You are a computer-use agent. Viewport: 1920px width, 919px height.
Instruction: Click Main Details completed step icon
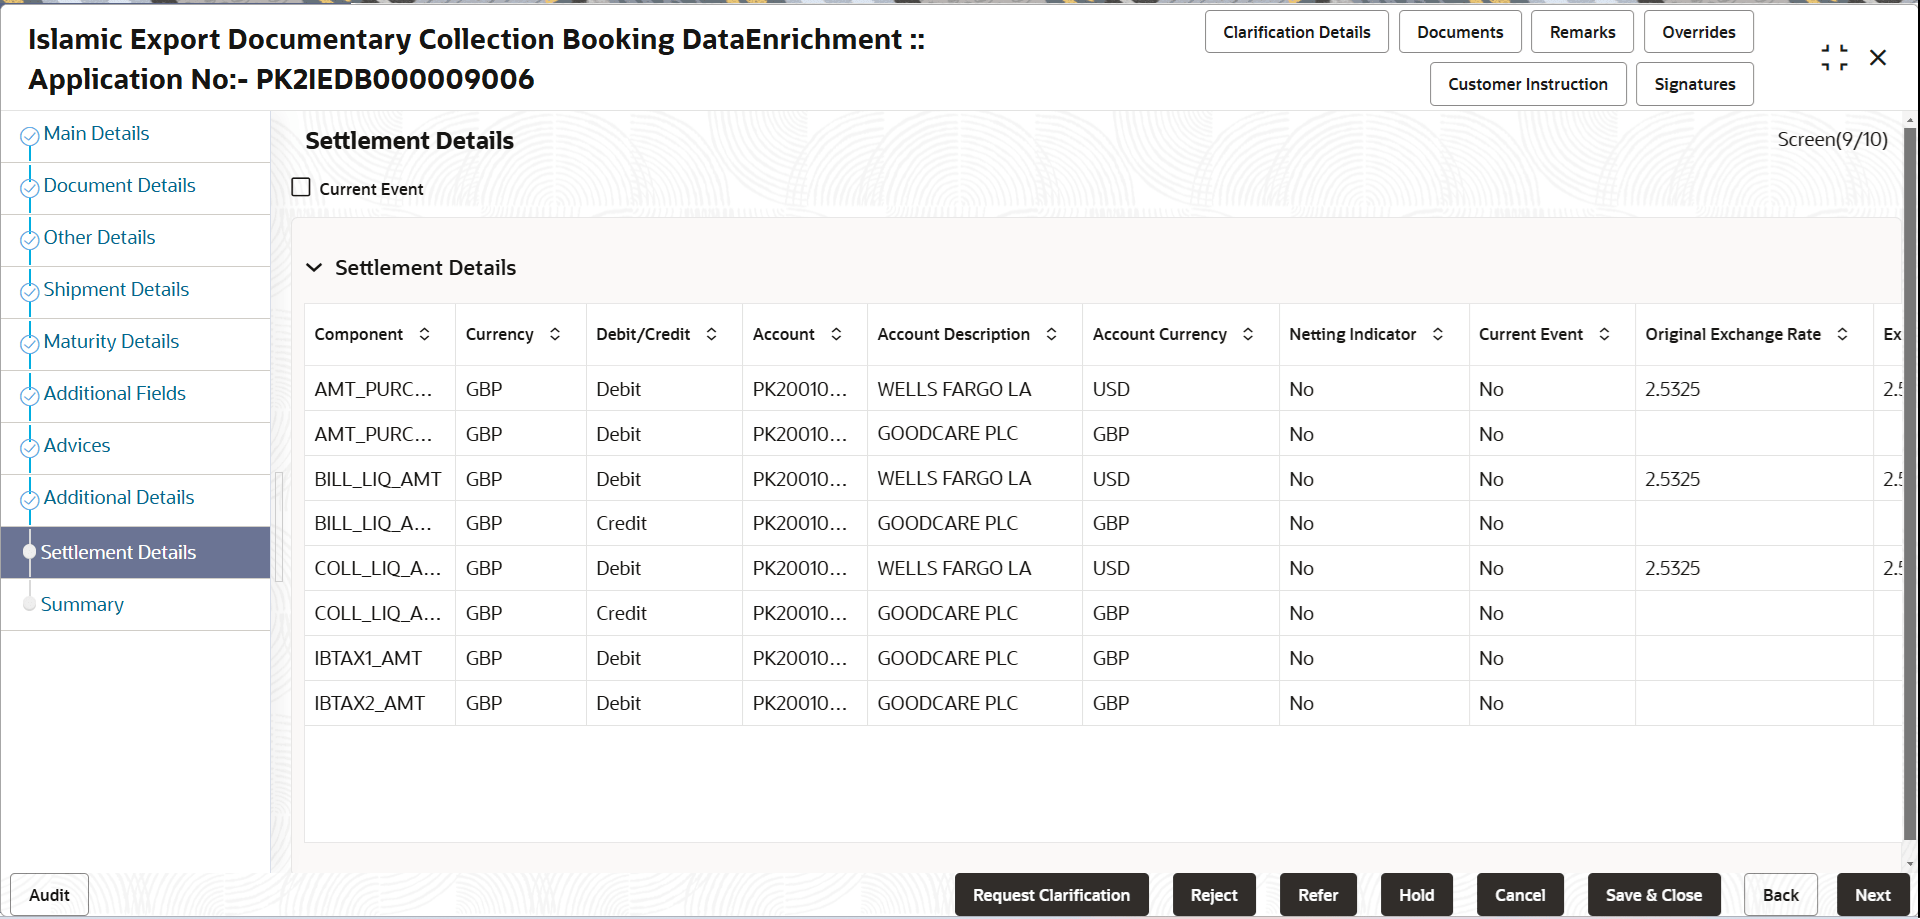pyautogui.click(x=30, y=135)
